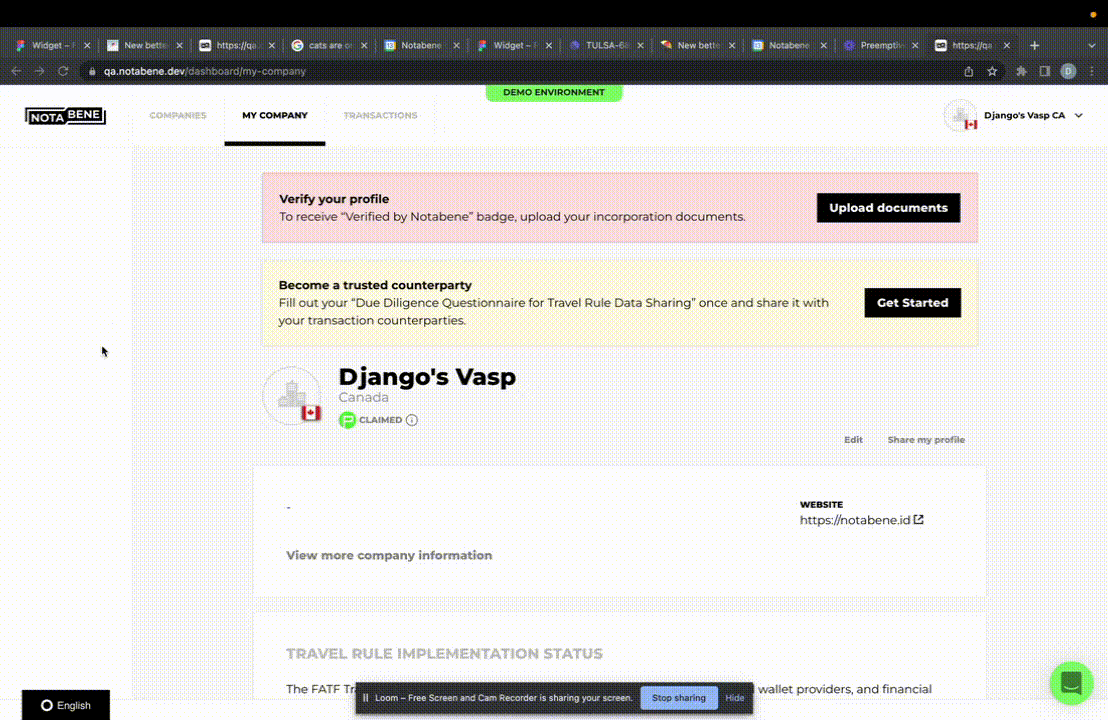Click the browser back arrow
This screenshot has height=720, width=1108.
16,71
